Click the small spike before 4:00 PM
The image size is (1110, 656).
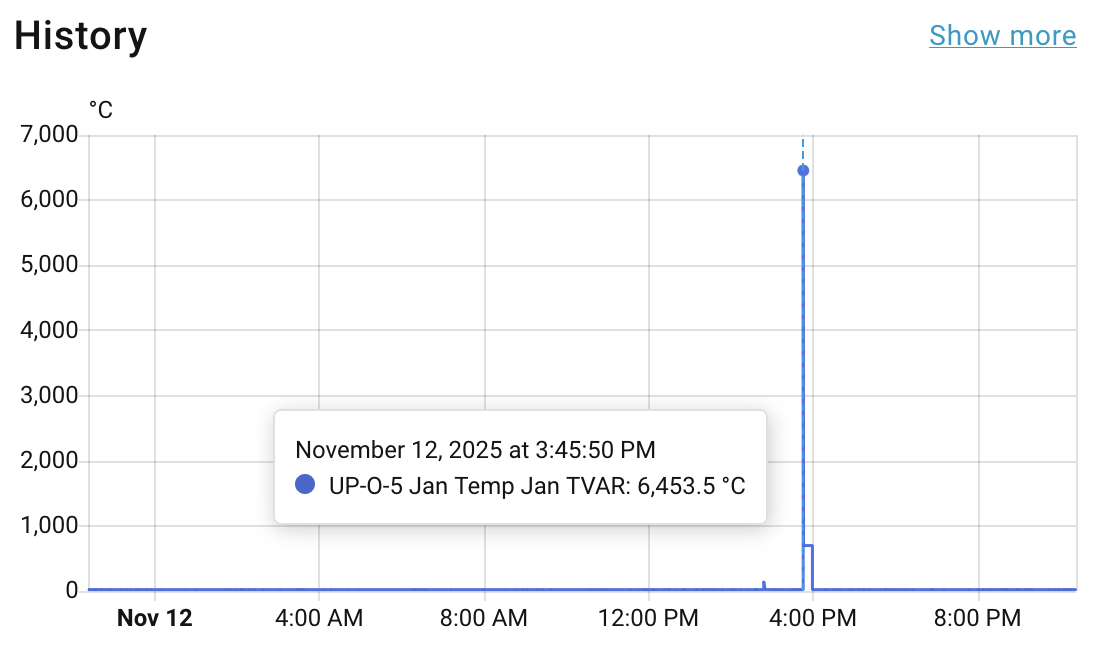pos(764,584)
